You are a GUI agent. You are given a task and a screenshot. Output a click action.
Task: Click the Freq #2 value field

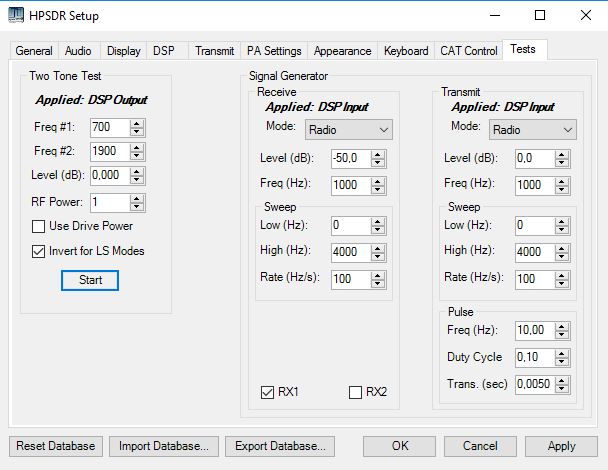click(x=110, y=151)
